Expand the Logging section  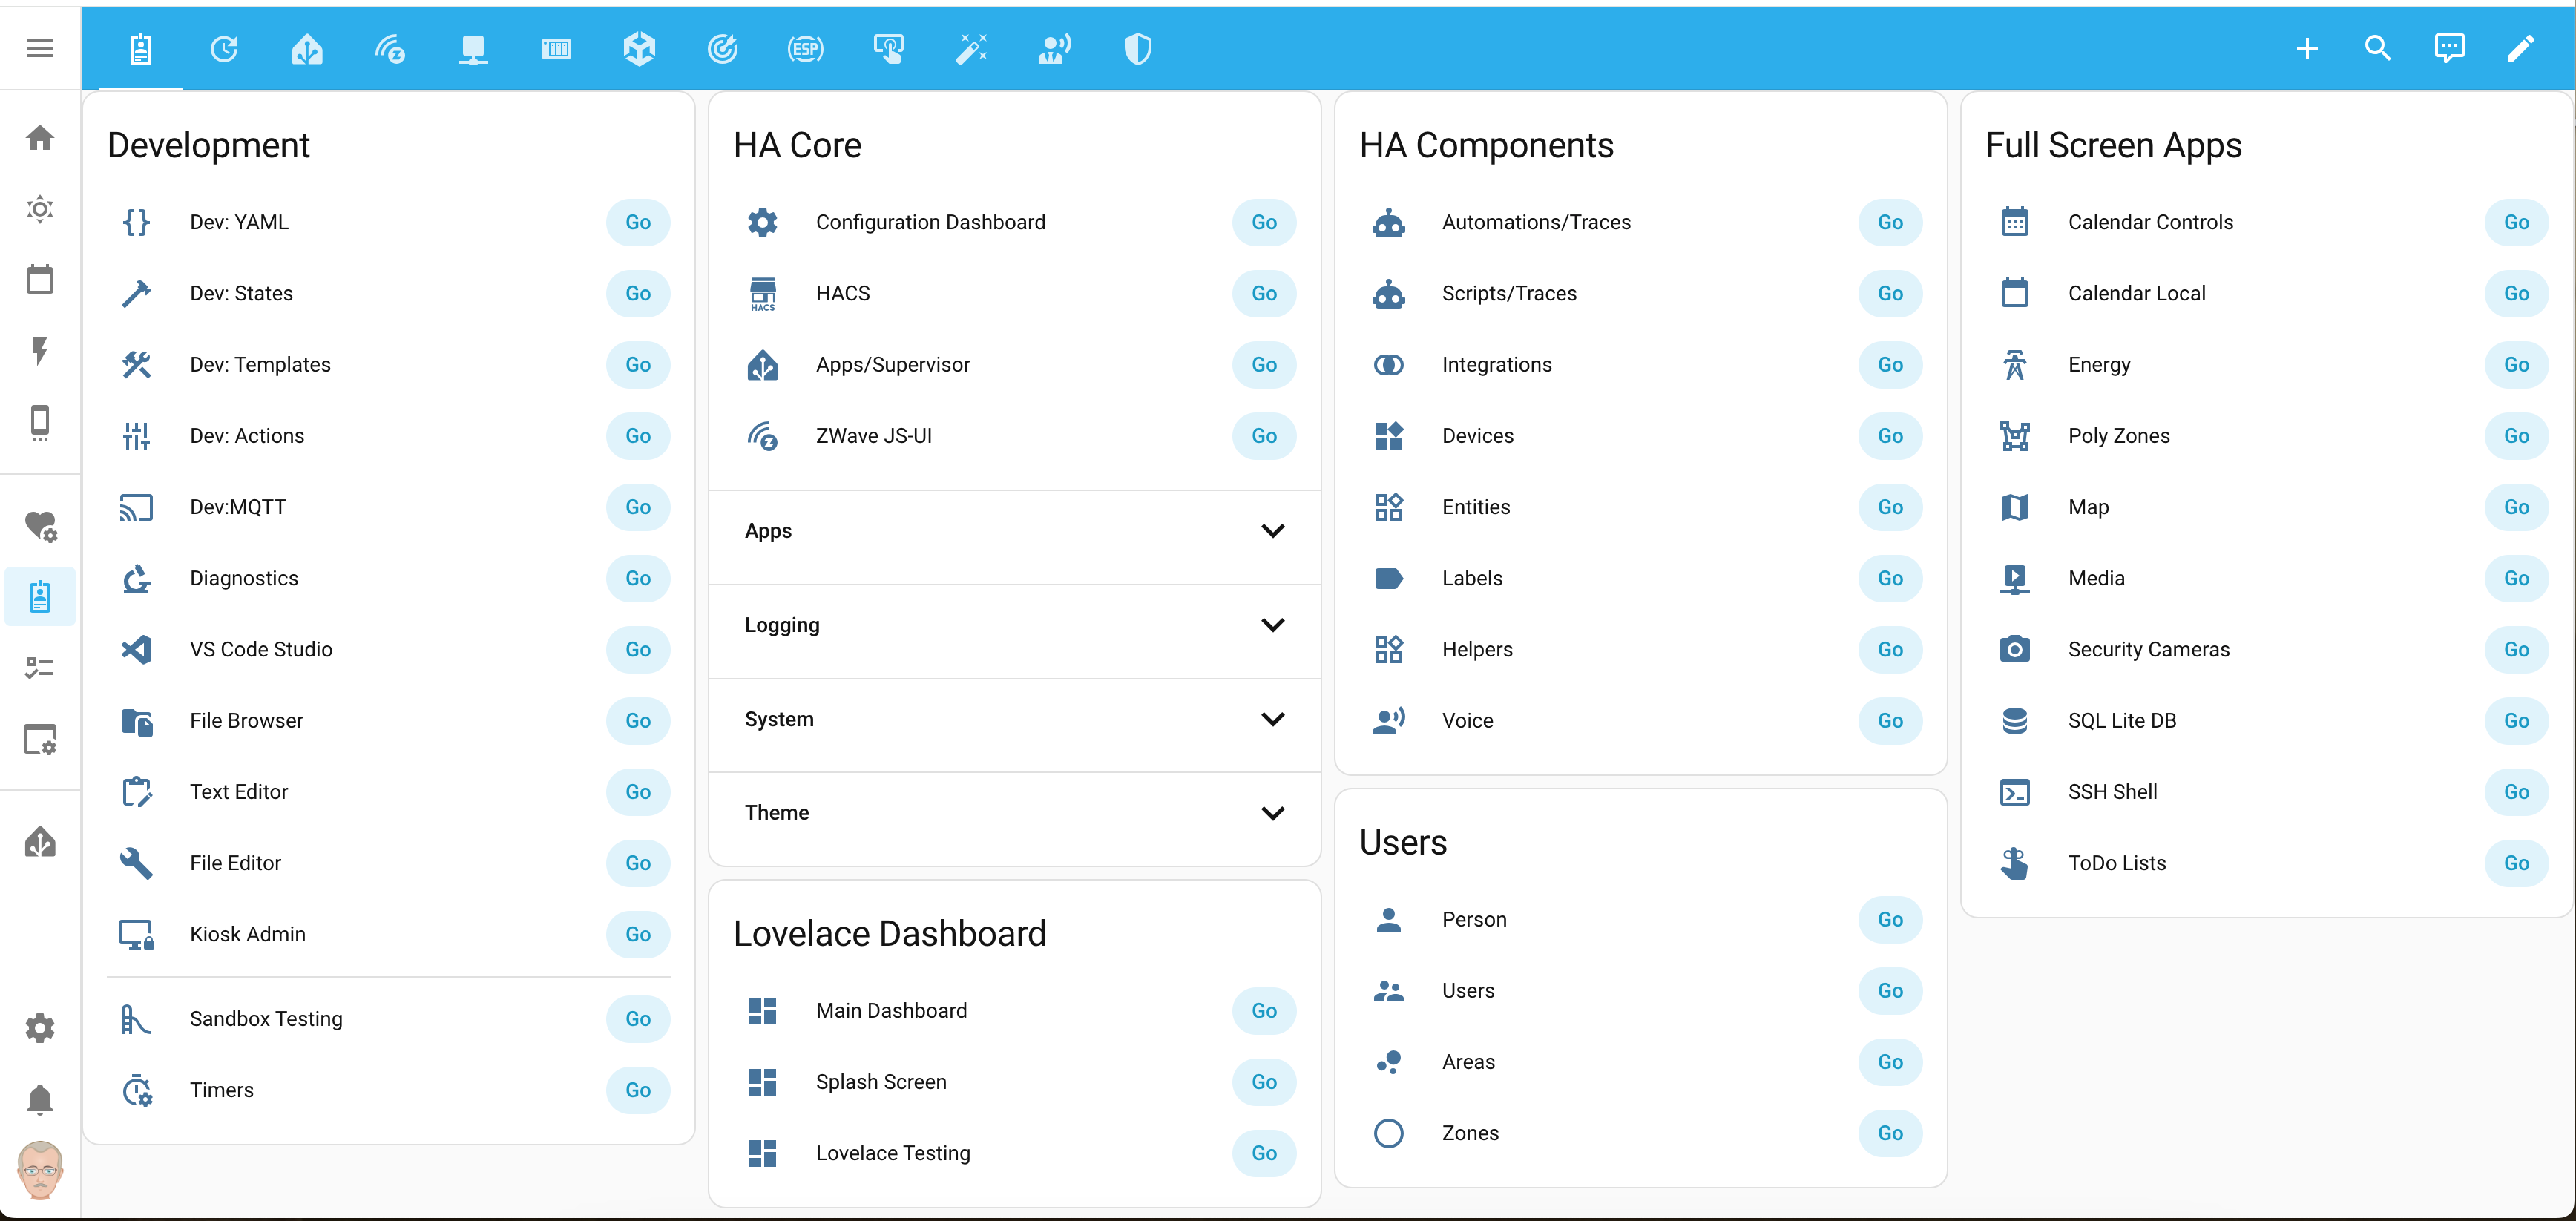pyautogui.click(x=1014, y=625)
